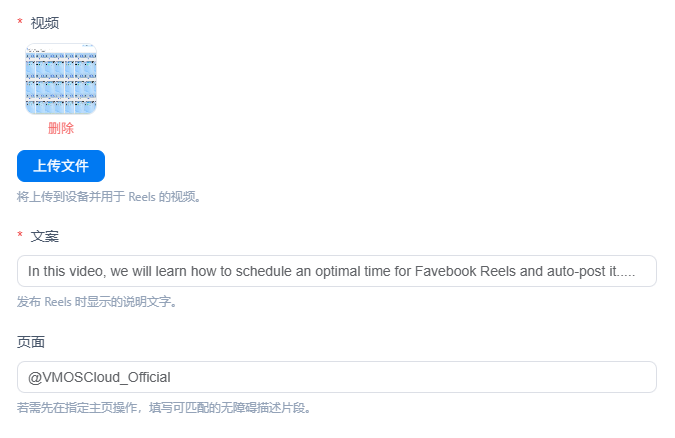Click the red asterisk beside 文案

(x=20, y=235)
